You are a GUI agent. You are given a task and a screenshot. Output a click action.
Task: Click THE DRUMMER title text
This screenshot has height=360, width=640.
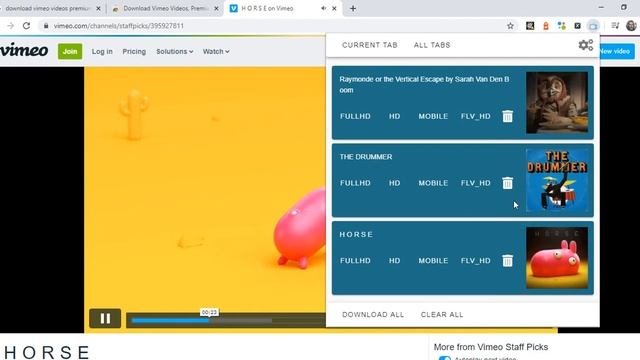pyautogui.click(x=366, y=157)
